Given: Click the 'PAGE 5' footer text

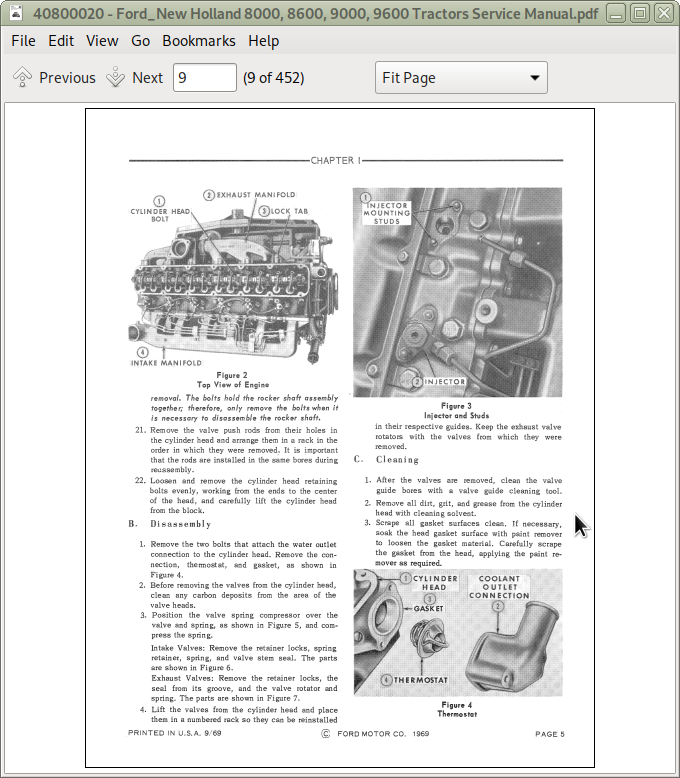Looking at the screenshot, I should (x=549, y=734).
